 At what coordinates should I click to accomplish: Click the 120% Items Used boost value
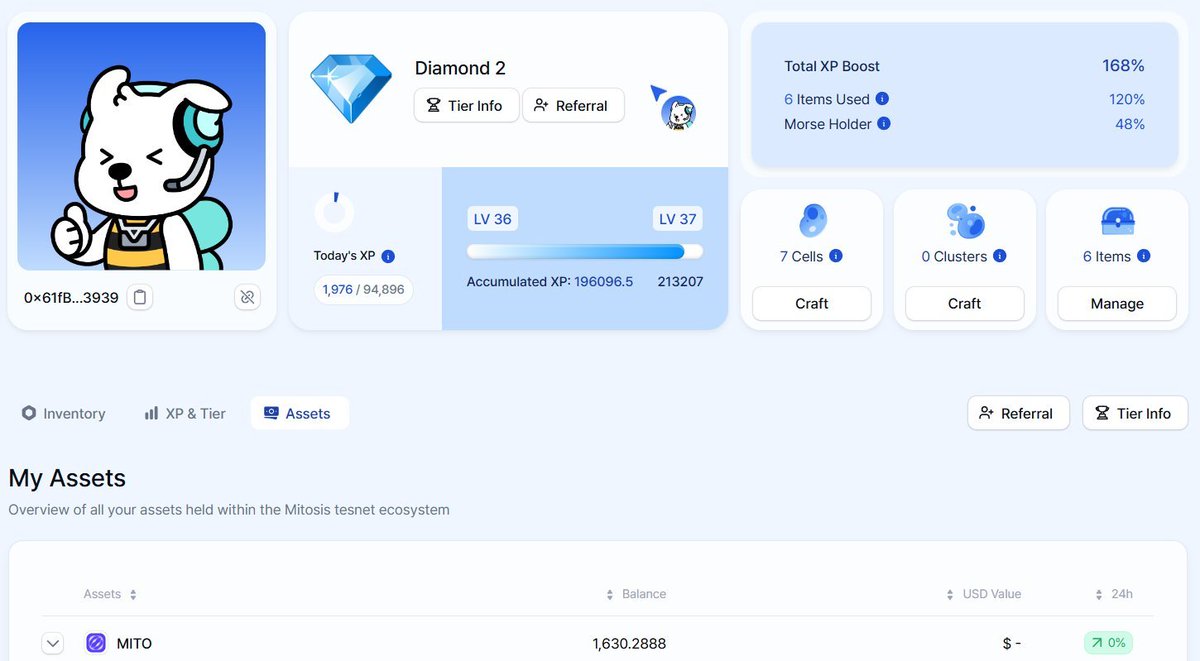(x=1127, y=99)
